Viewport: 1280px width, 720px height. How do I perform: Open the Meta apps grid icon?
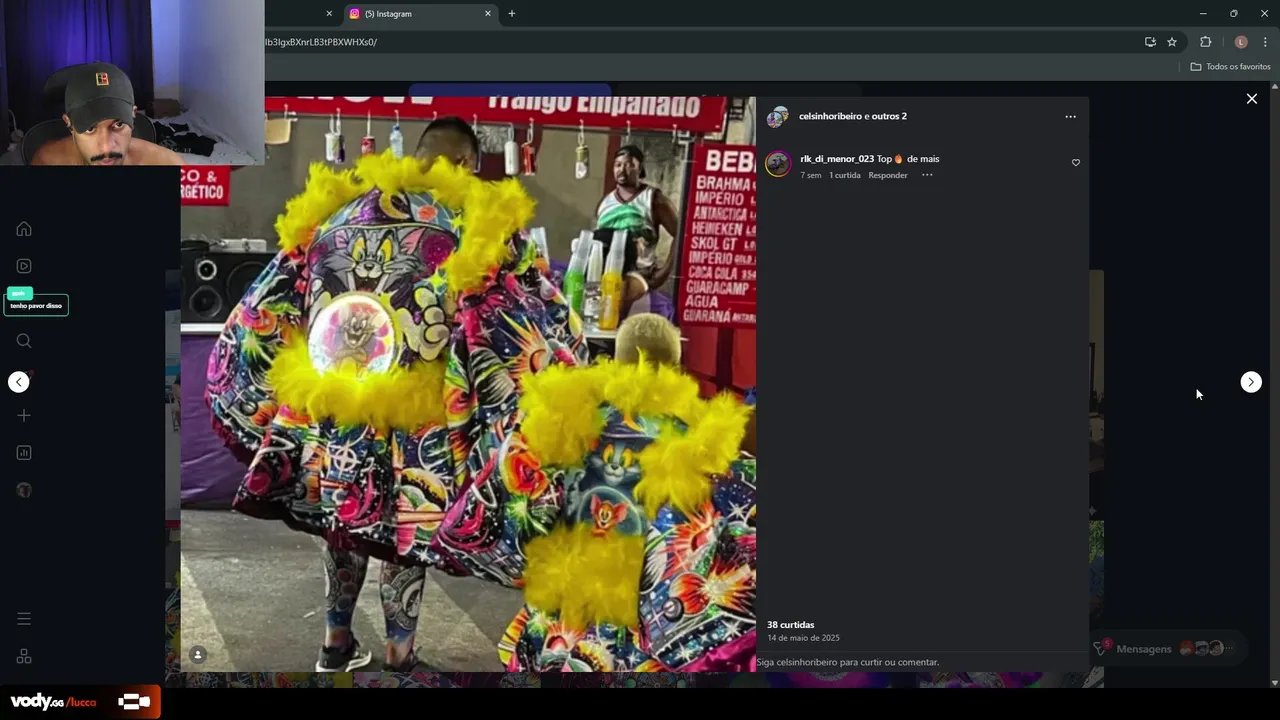(24, 656)
